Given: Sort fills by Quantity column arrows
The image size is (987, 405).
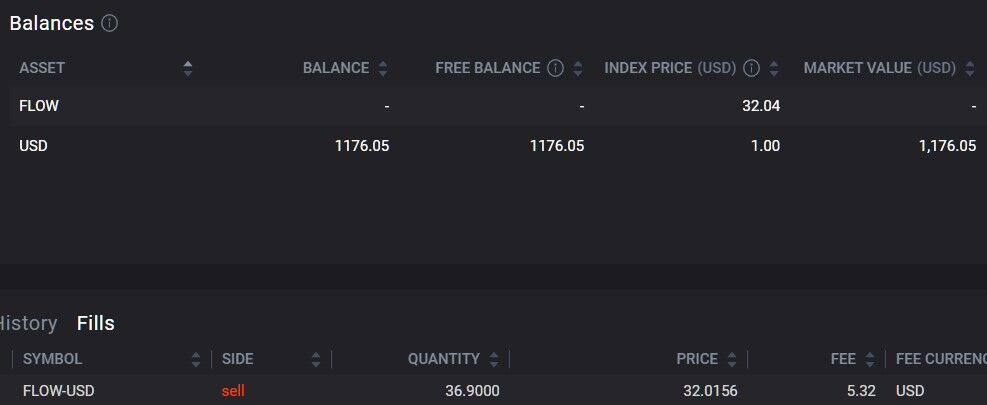Looking at the screenshot, I should 494,360.
